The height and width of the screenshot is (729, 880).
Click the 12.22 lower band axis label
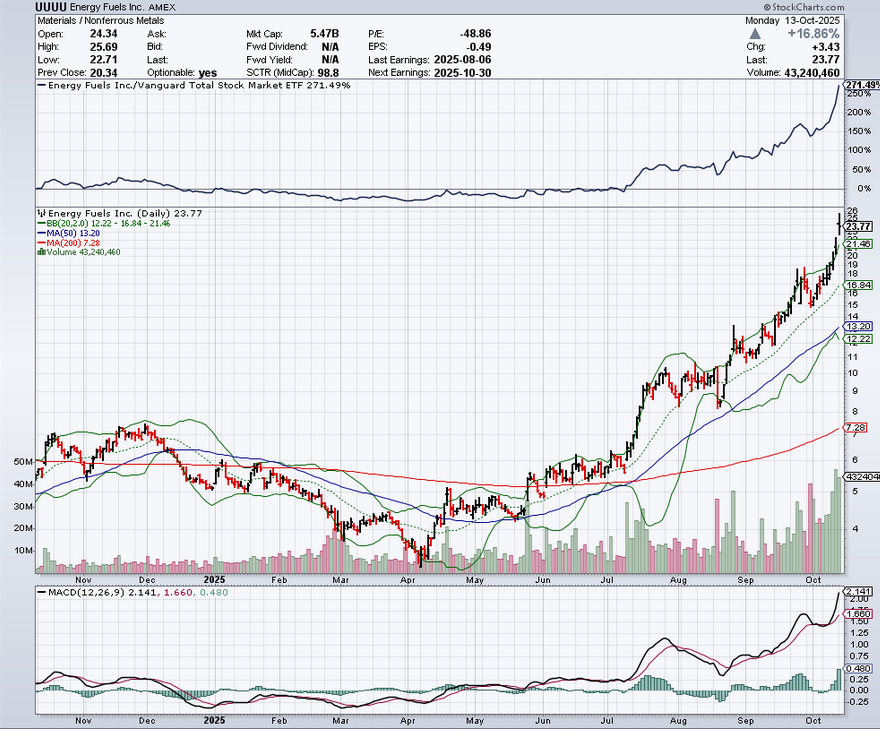tap(859, 339)
